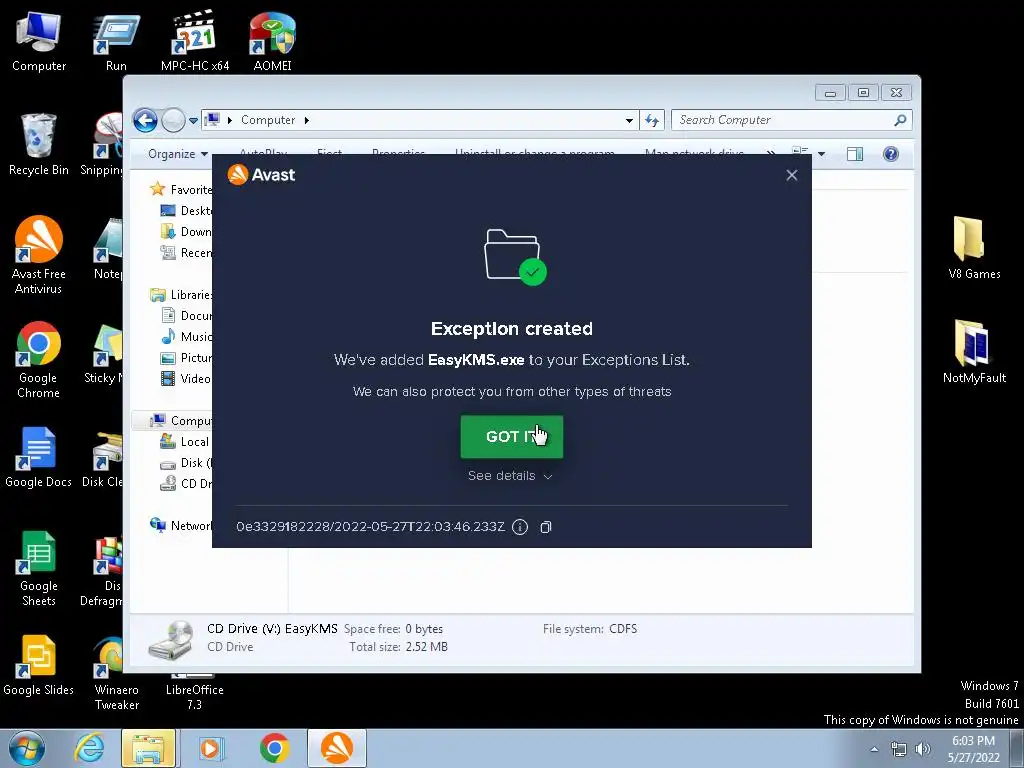
Task: Close the Avast dialog with X
Action: [792, 175]
